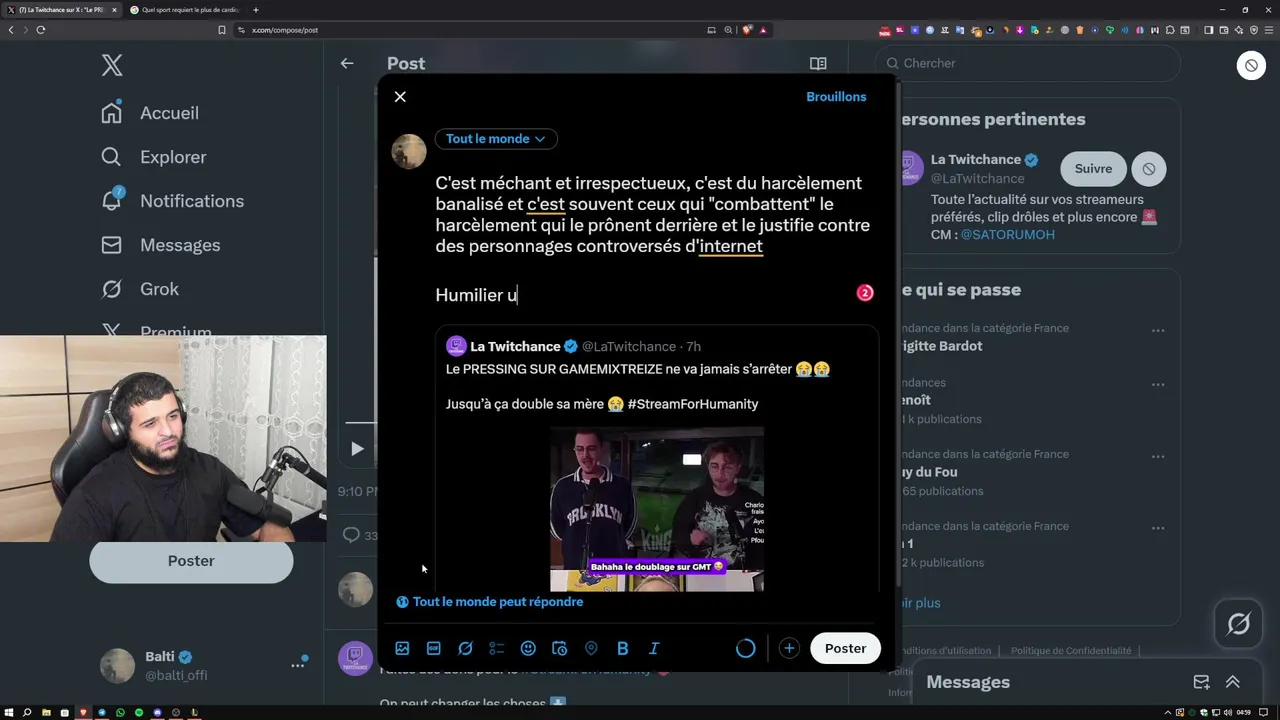1280x720 pixels.
Task: Reload the page
Action: (x=40, y=30)
